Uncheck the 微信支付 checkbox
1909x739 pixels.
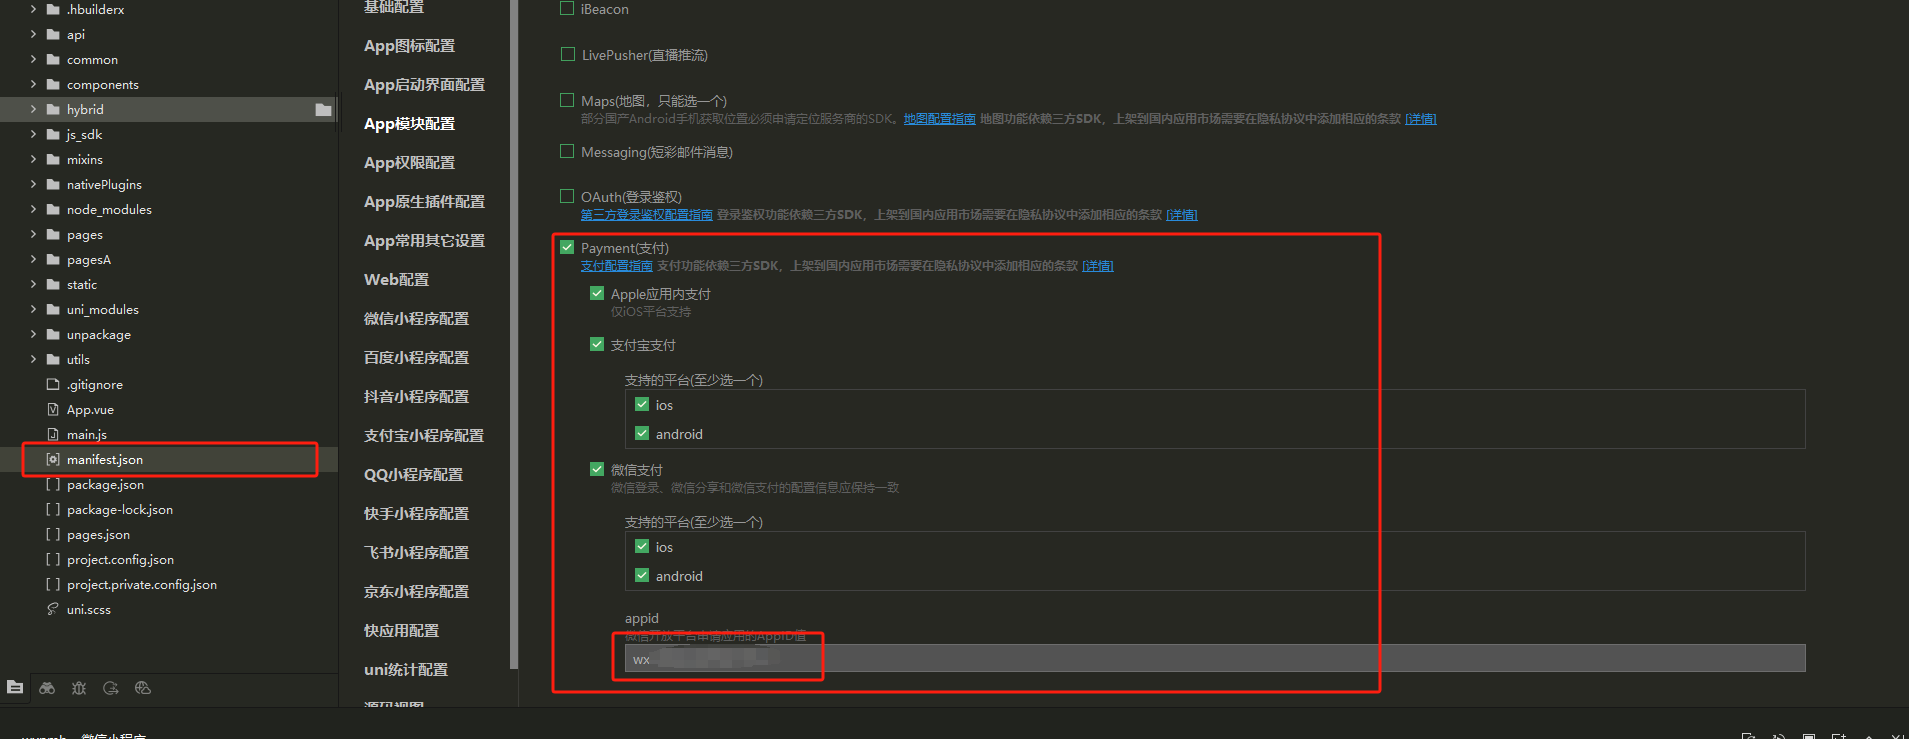click(x=597, y=469)
